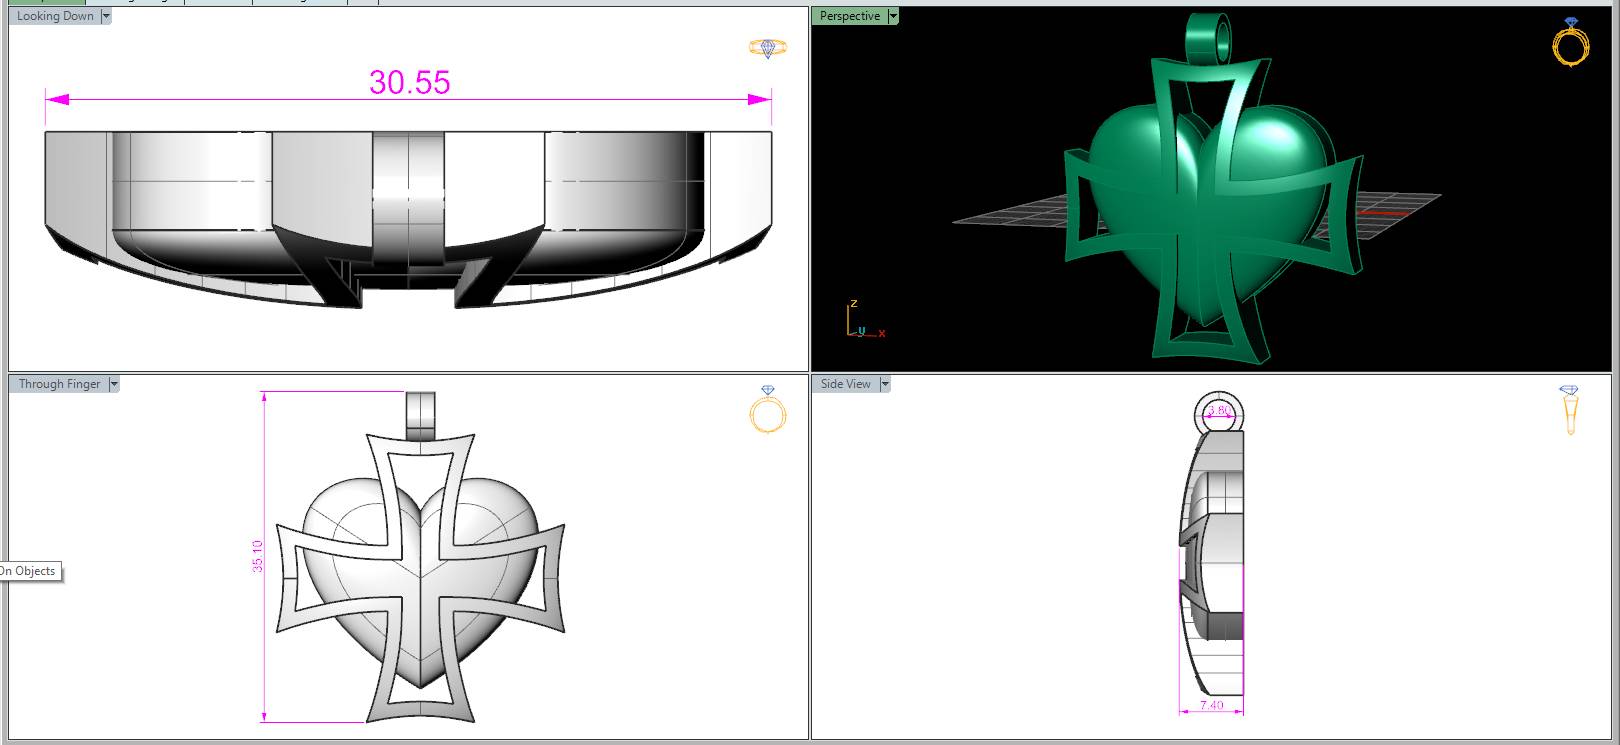The width and height of the screenshot is (1620, 745).
Task: Open the Perspective viewport dropdown arrow
Action: pos(893,16)
